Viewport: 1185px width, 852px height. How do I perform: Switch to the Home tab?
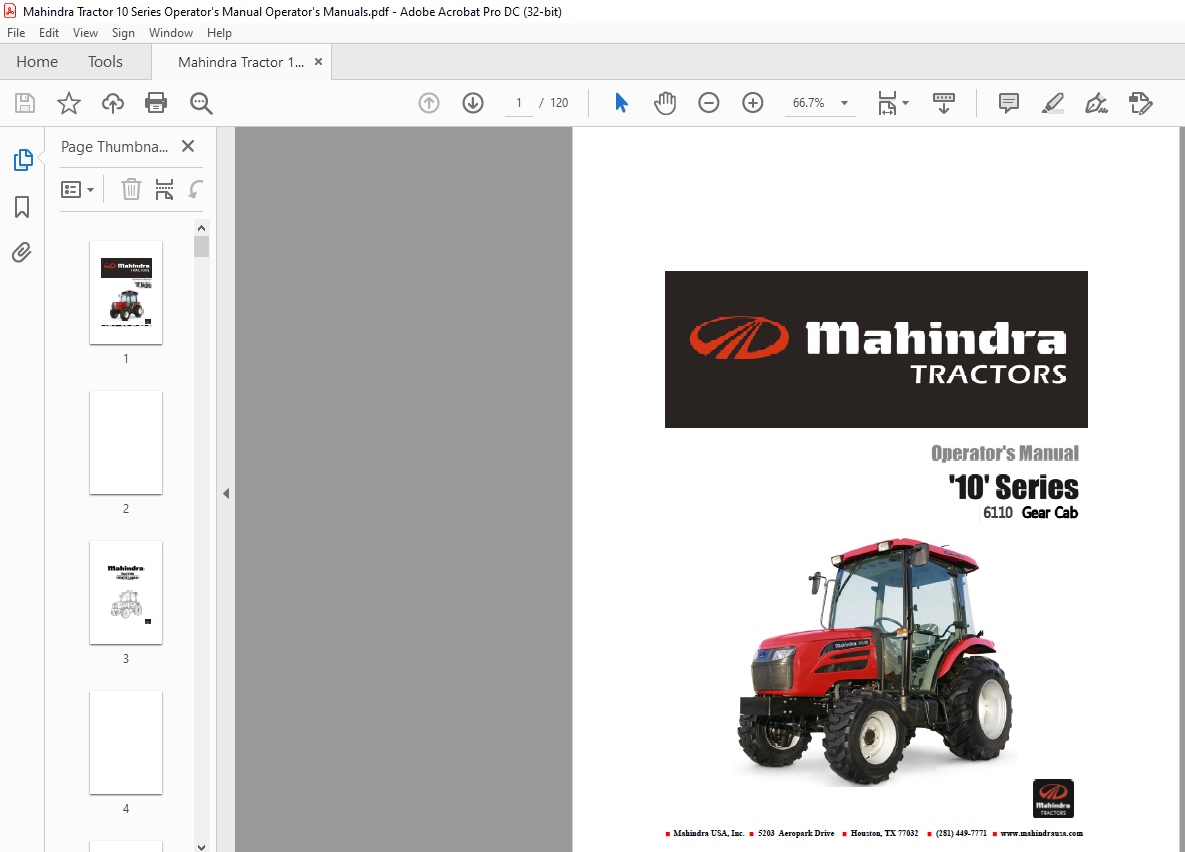37,62
